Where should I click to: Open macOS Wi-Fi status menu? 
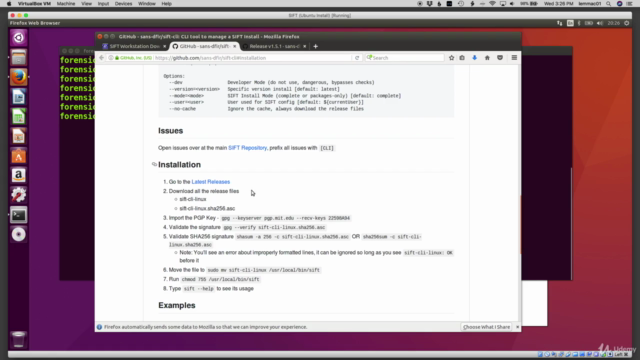[492, 4]
